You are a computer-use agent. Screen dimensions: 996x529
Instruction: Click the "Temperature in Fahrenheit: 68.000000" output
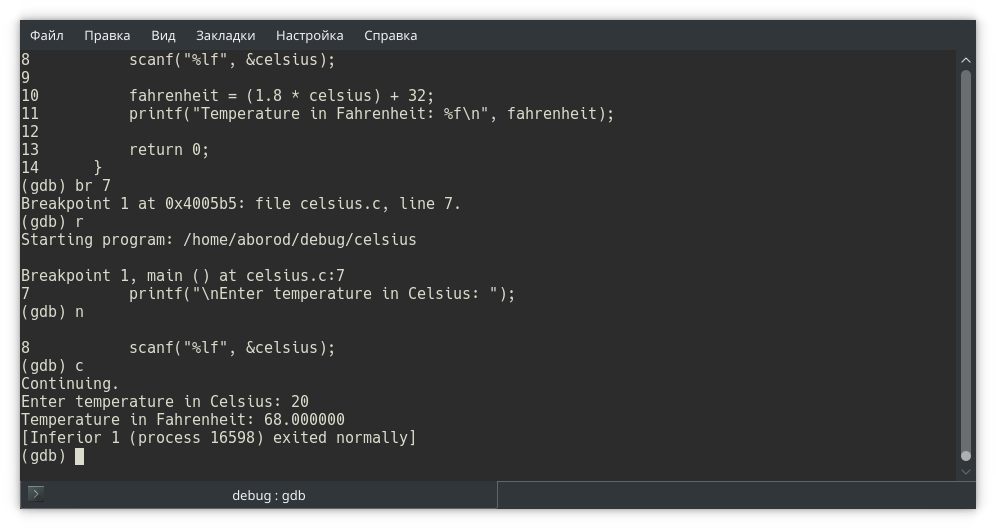pyautogui.click(x=183, y=420)
